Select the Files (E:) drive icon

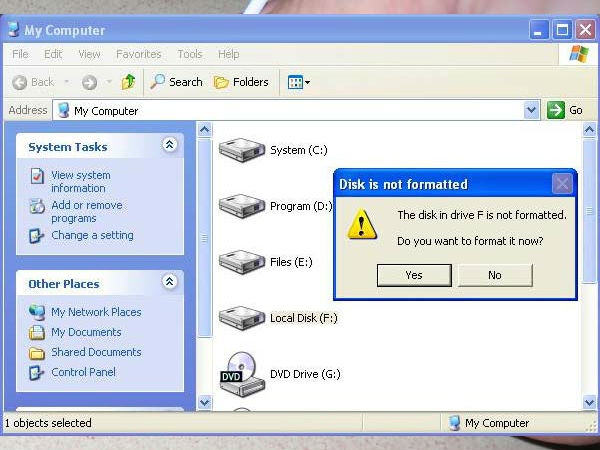[x=242, y=262]
